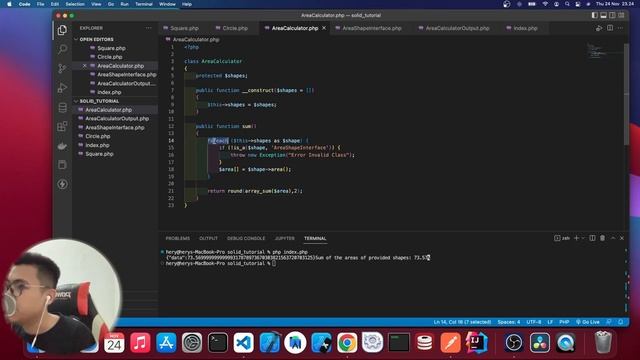The width and height of the screenshot is (640, 360).
Task: Change end of line LF setting
Action: click(x=550, y=322)
